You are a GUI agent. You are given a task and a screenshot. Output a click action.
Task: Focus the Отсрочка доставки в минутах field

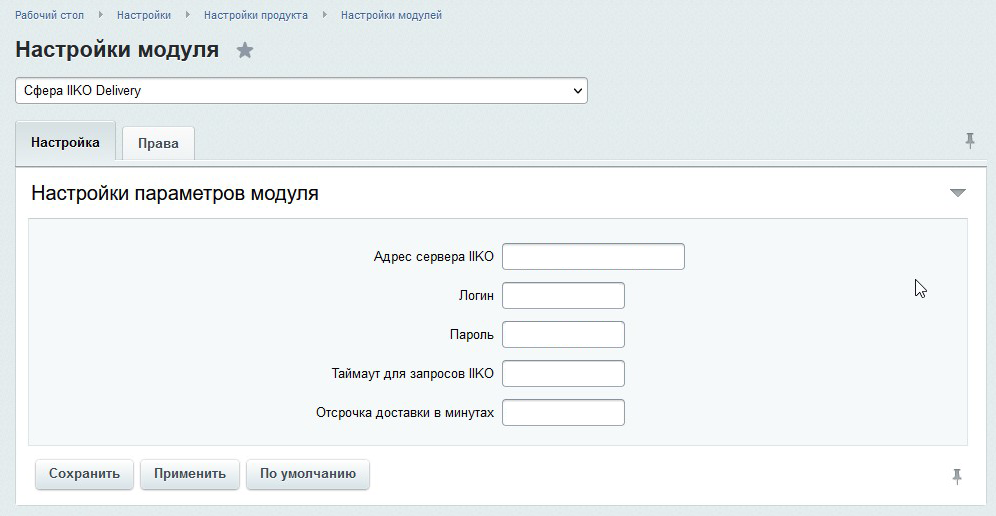[x=563, y=412]
